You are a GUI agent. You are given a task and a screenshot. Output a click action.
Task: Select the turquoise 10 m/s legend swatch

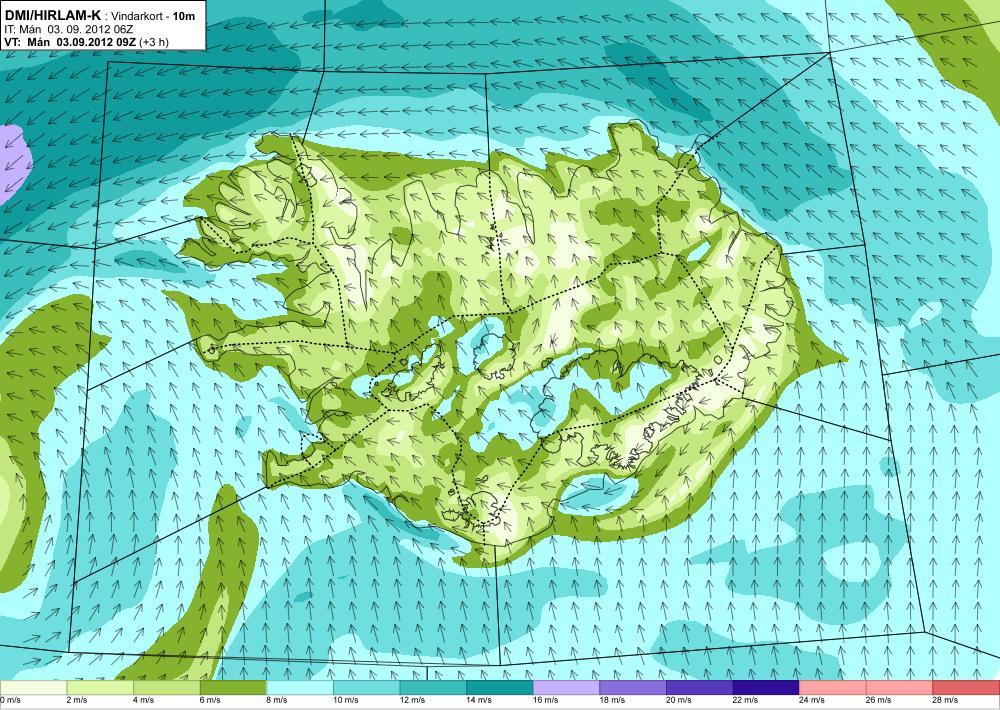click(366, 688)
